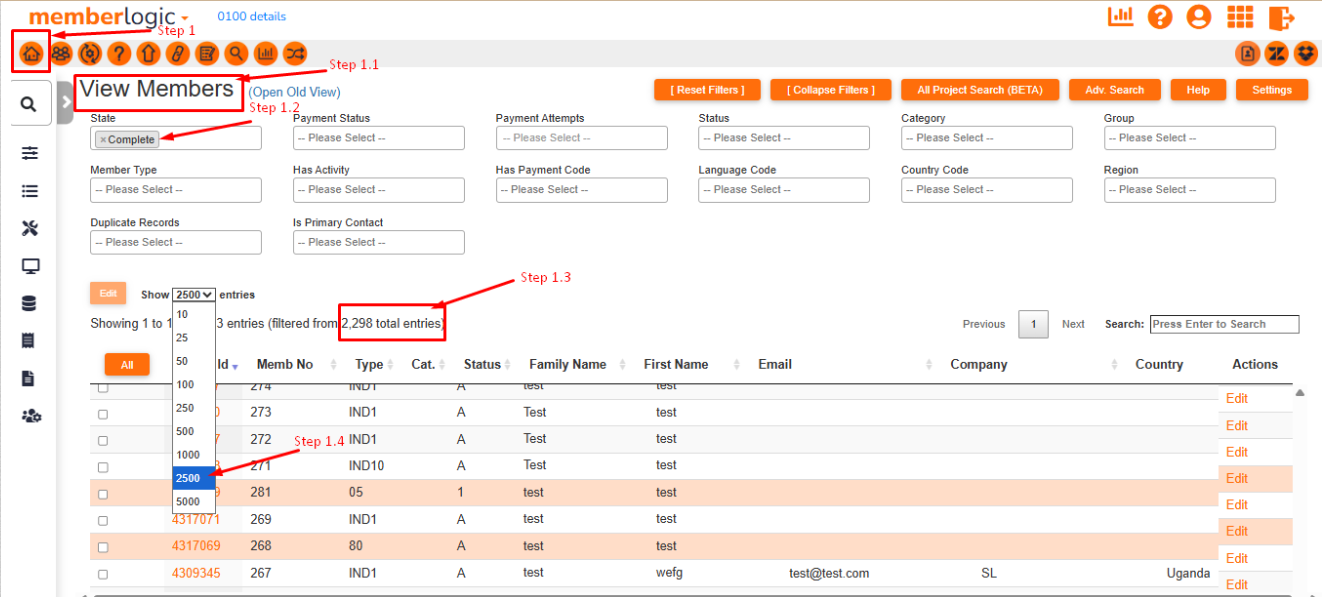Screen dimensions: 1322x597
Task: Sort table by Family Name column header
Action: point(568,365)
